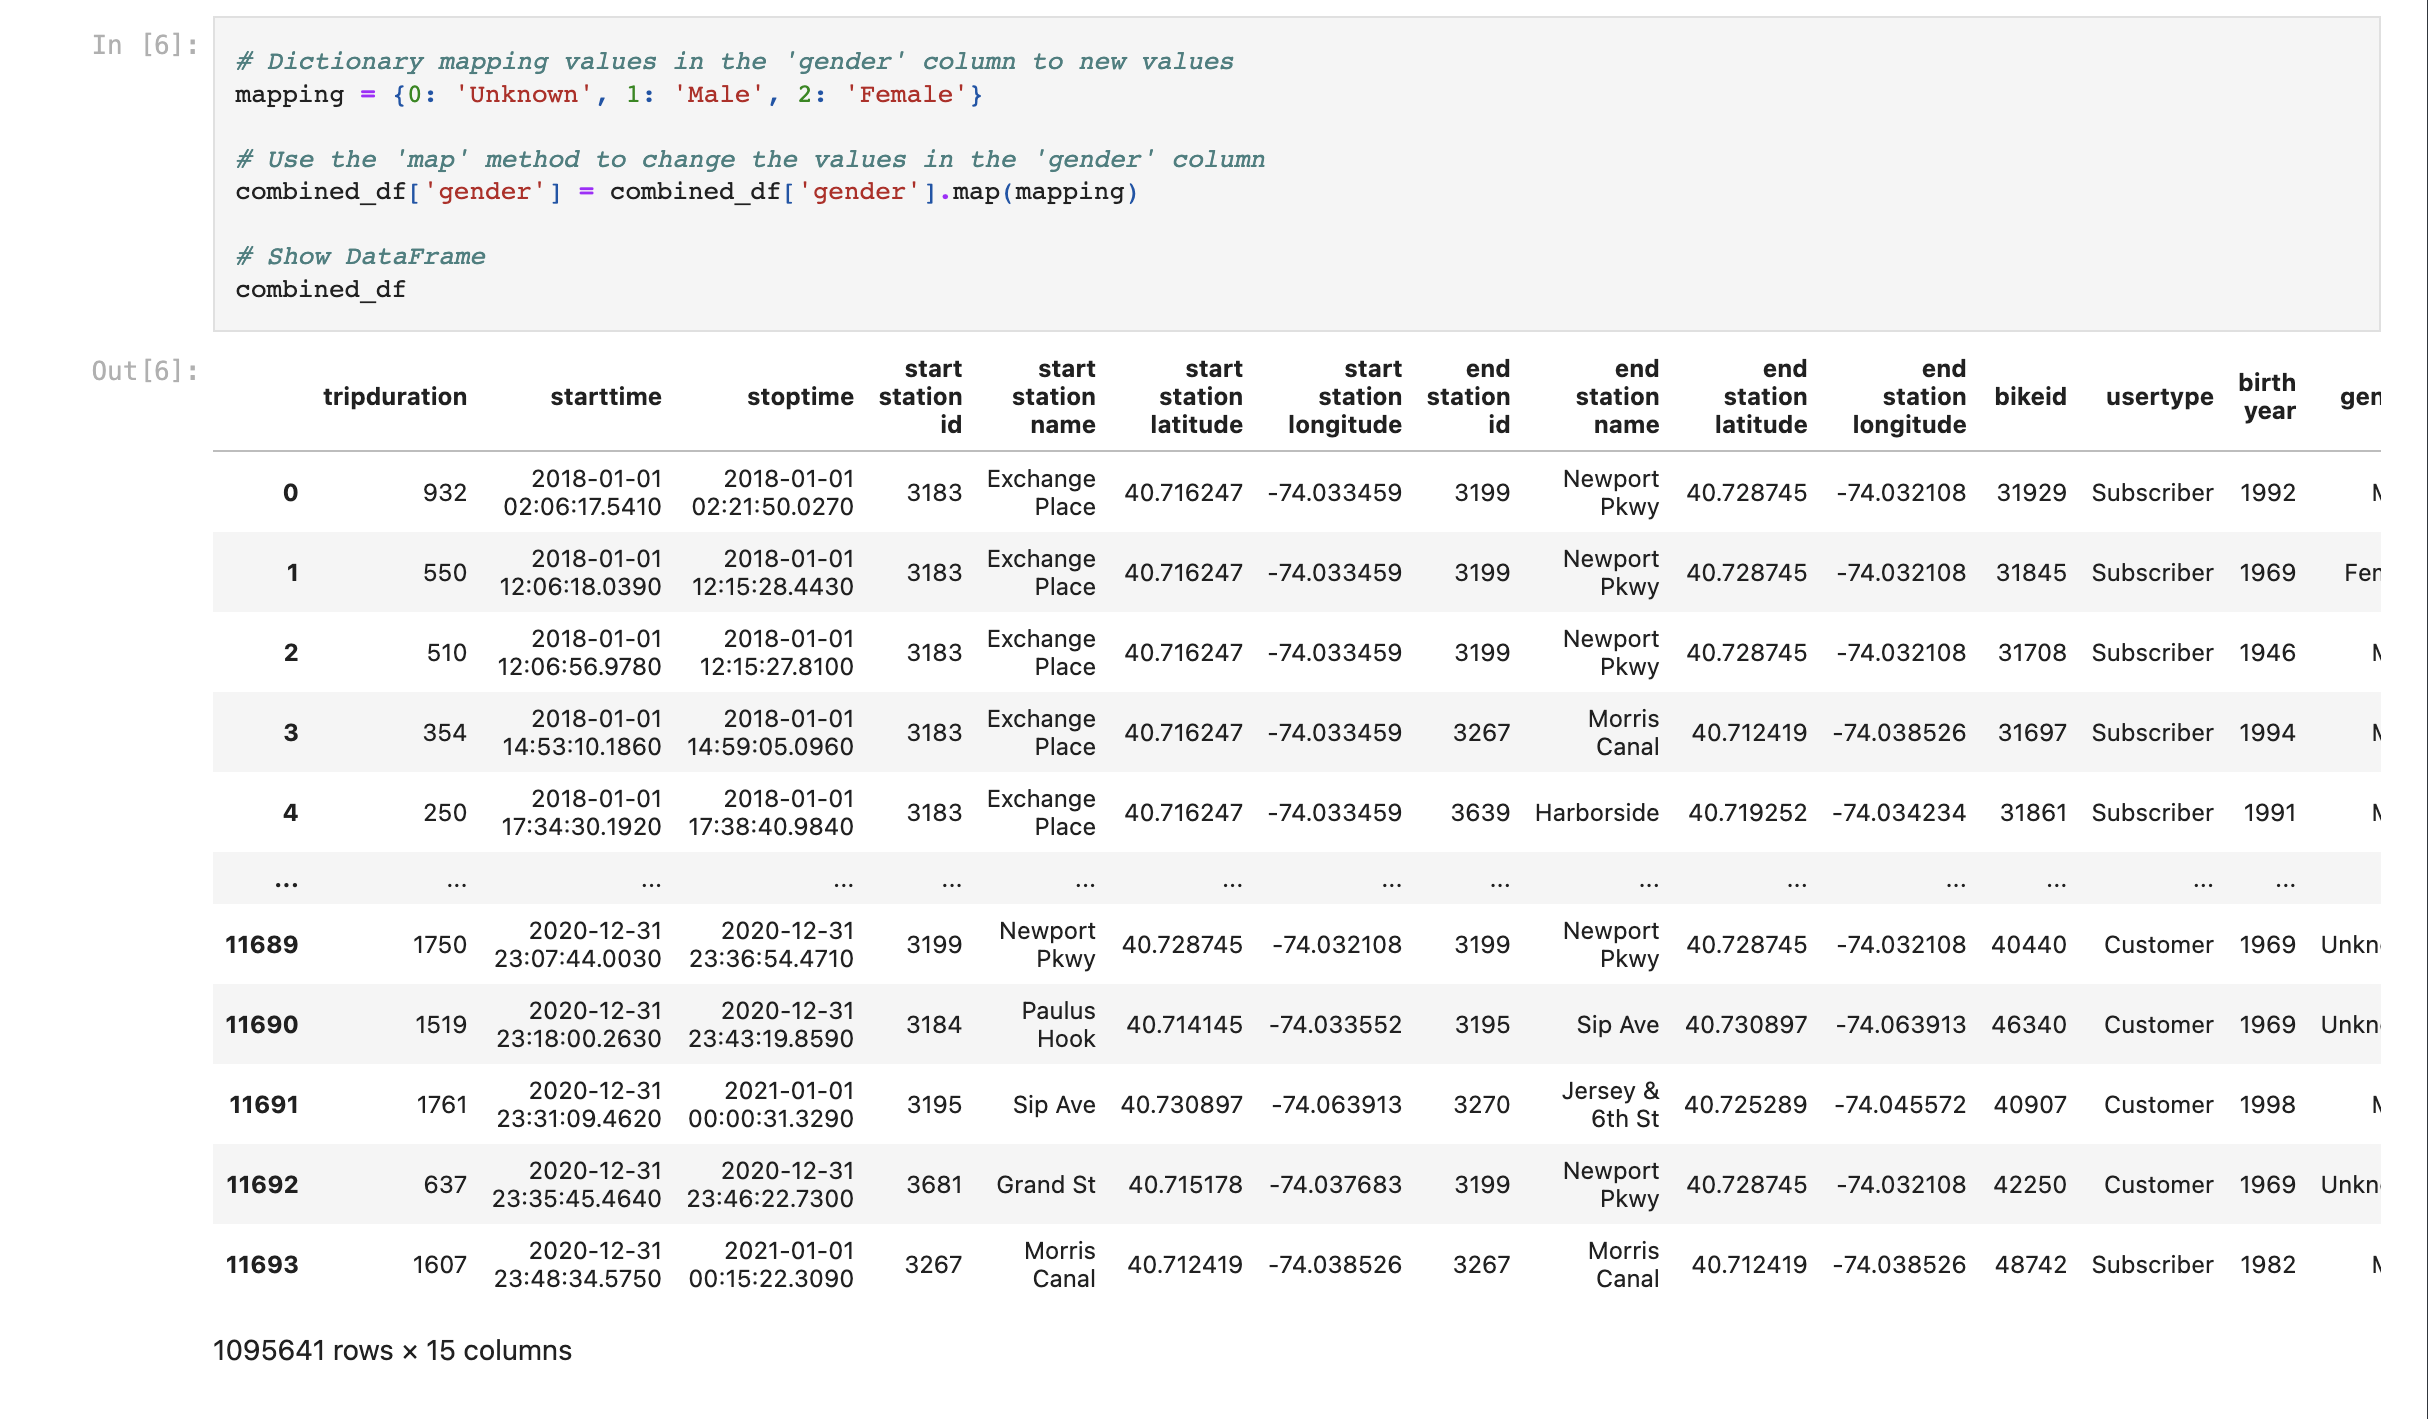
Task: Click the Exchange Place value in first row
Action: (x=1042, y=492)
